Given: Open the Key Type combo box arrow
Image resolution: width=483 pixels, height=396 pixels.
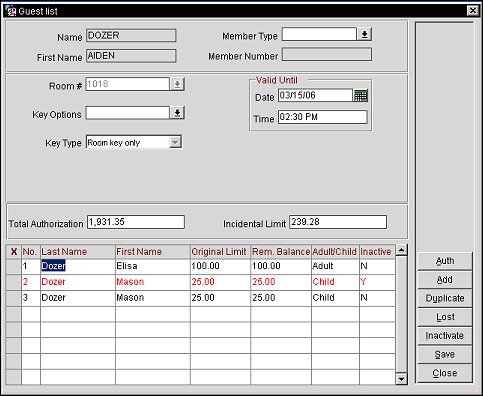Looking at the screenshot, I should pos(175,142).
